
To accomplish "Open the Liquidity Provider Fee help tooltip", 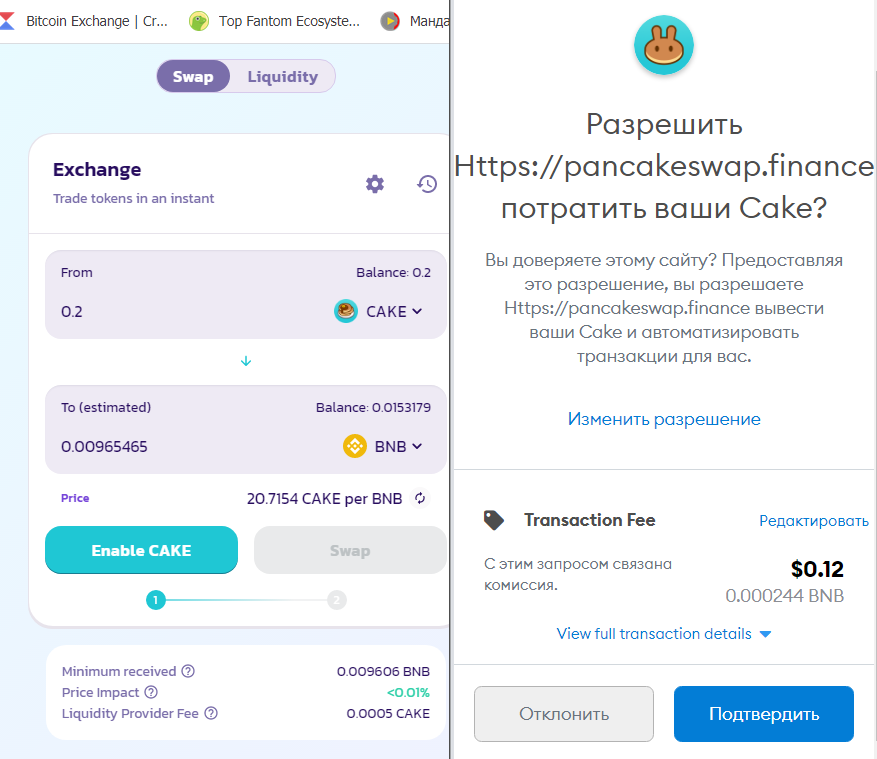I will pos(209,713).
